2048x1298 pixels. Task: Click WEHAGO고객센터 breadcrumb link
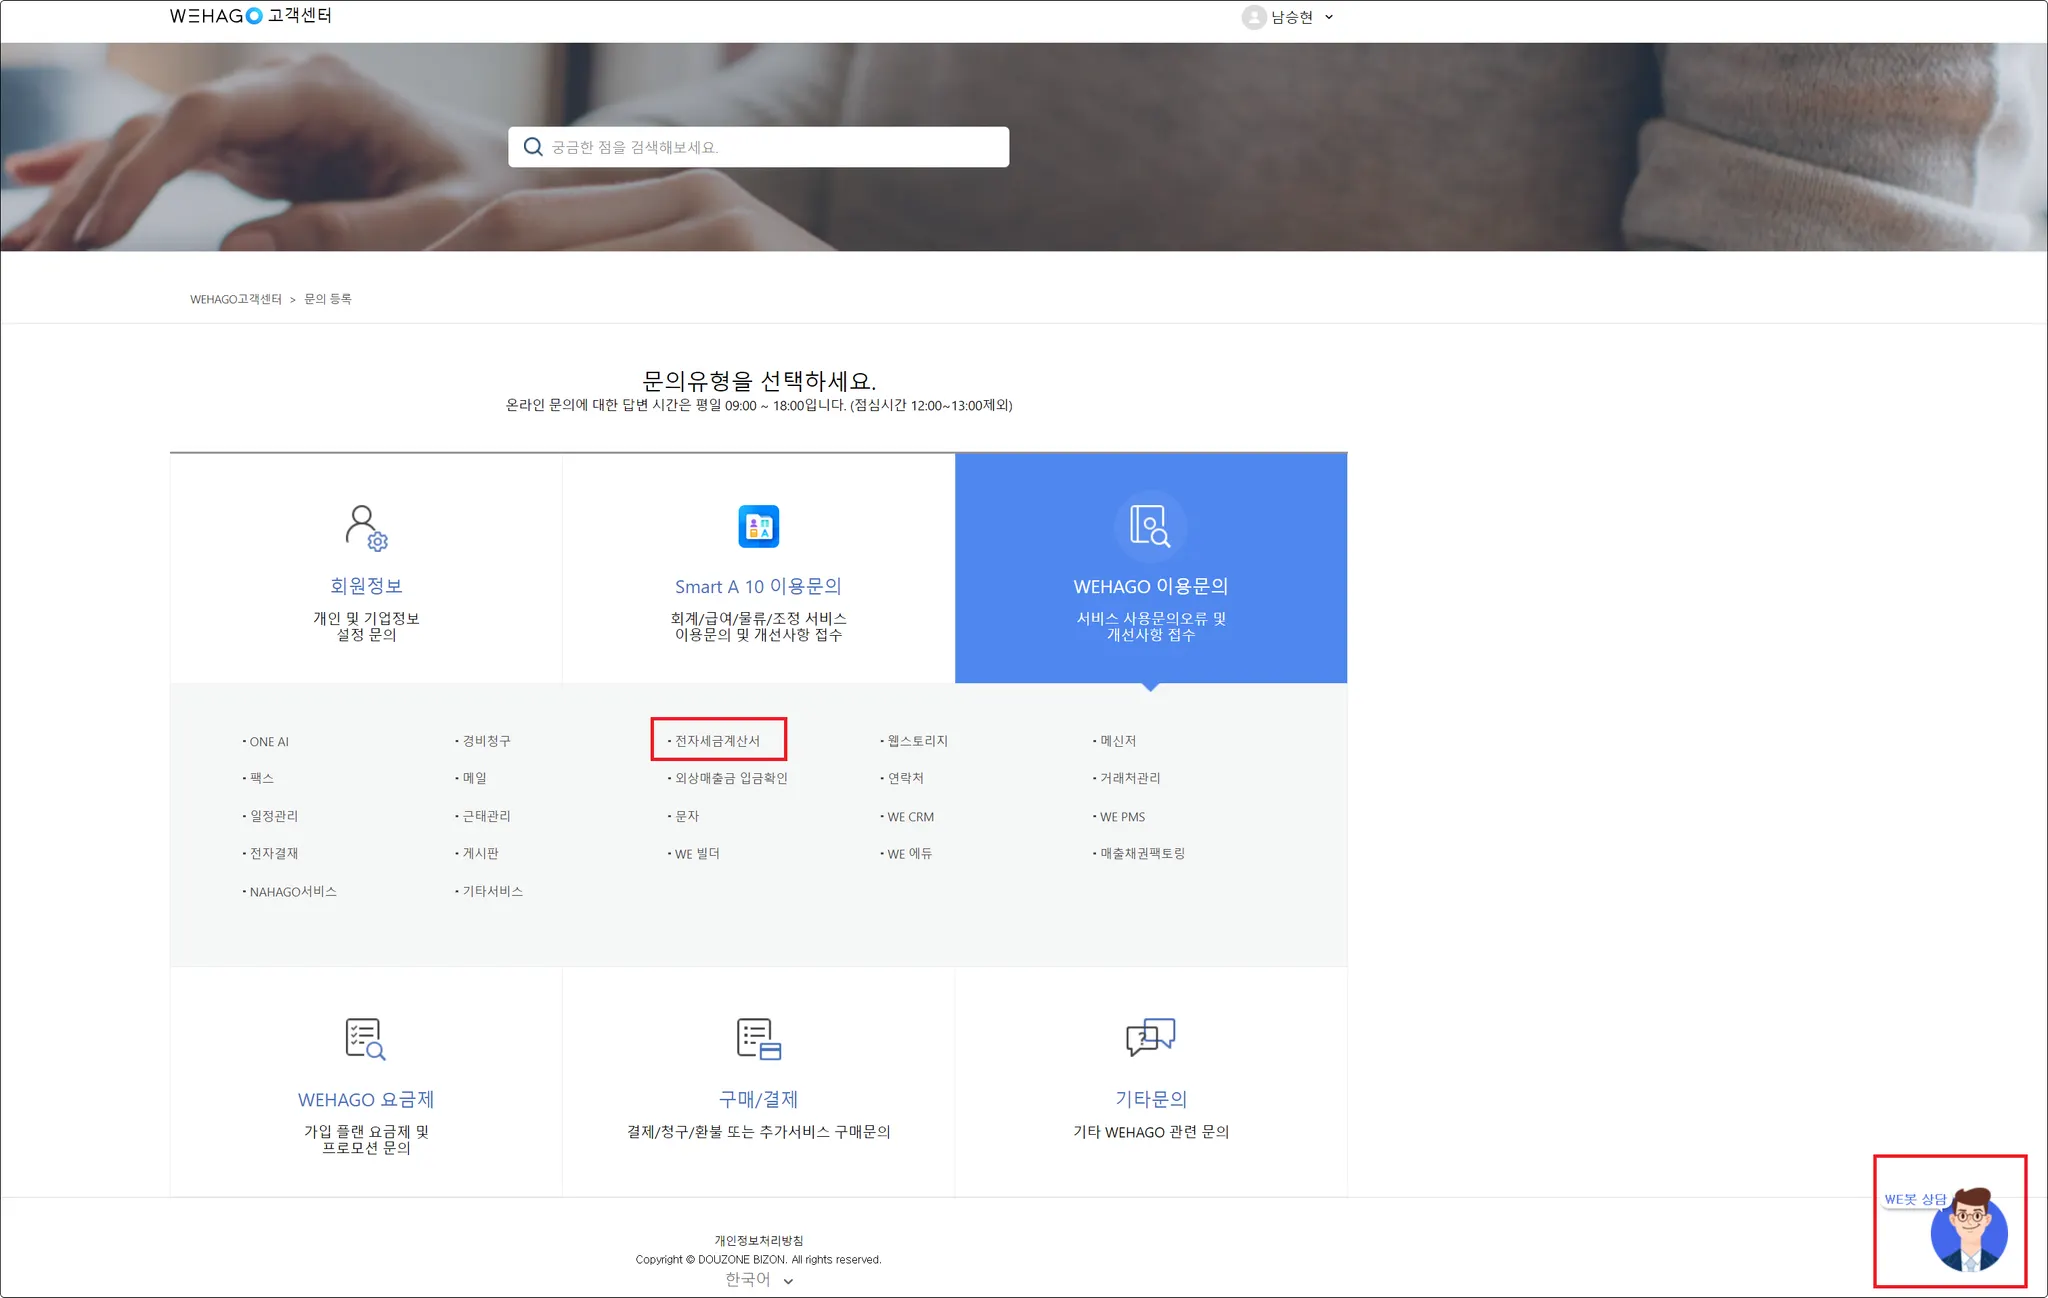[x=236, y=299]
